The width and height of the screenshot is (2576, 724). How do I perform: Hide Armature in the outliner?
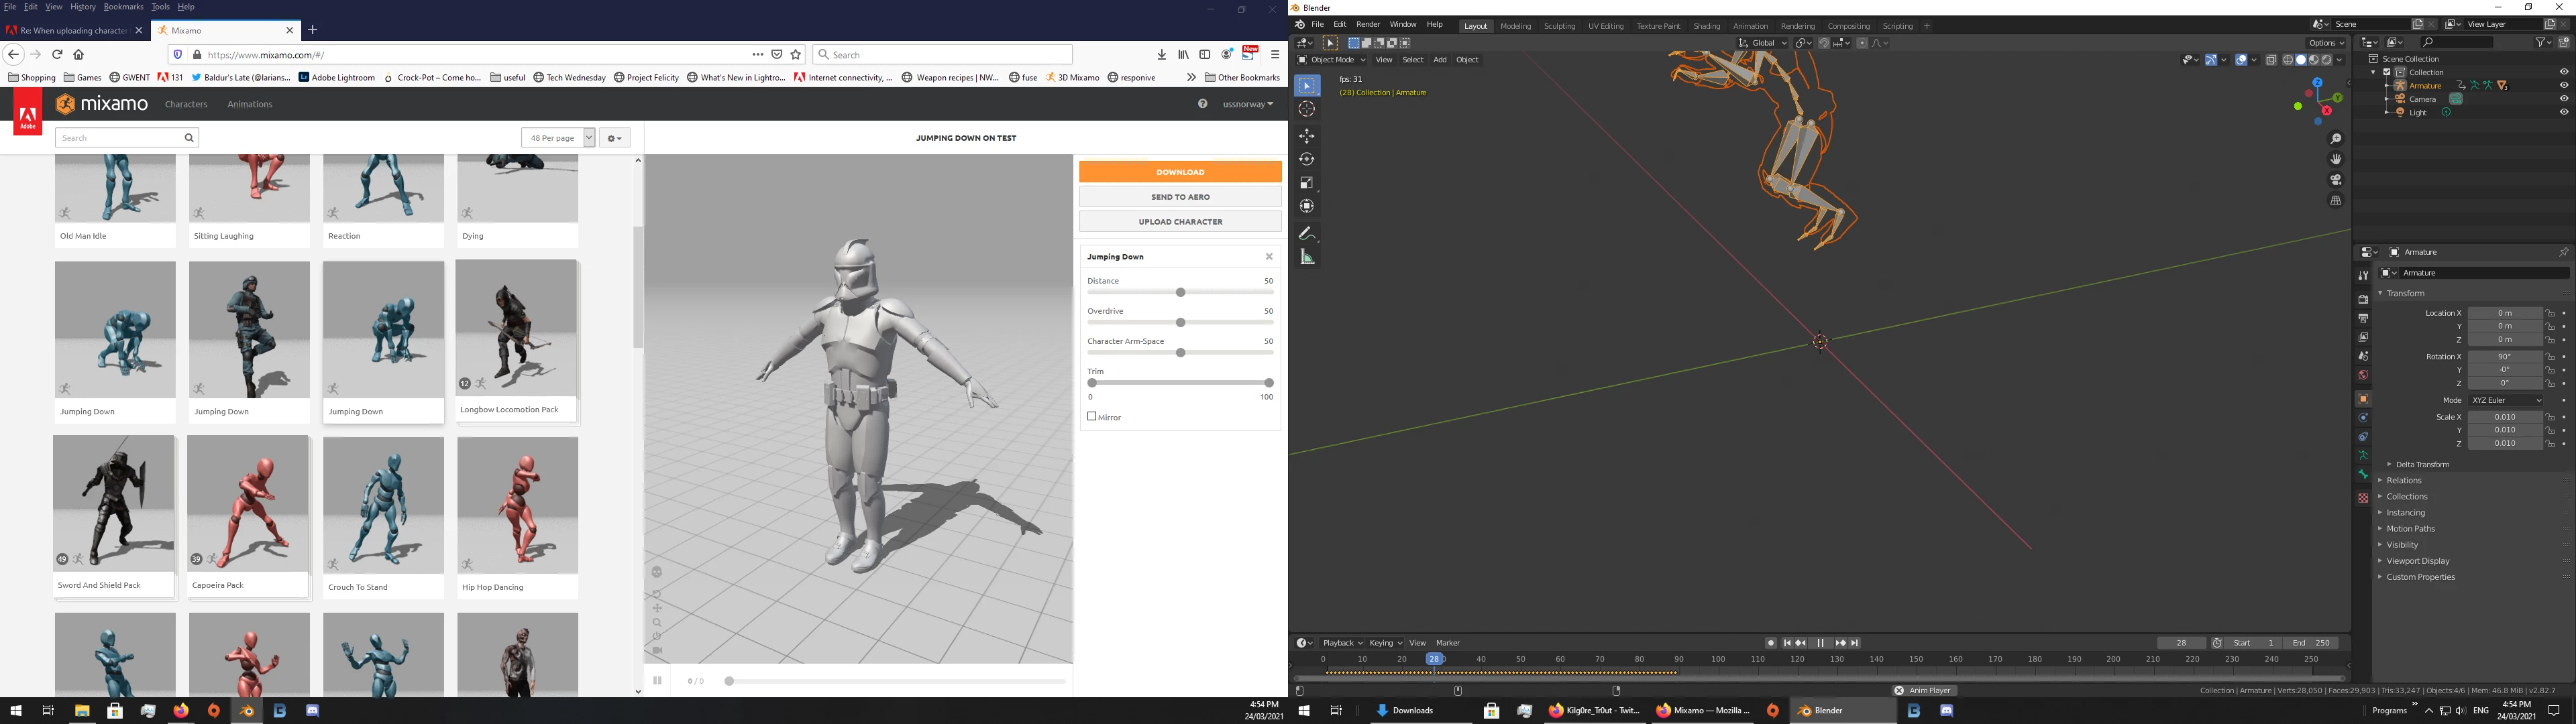[x=2564, y=86]
